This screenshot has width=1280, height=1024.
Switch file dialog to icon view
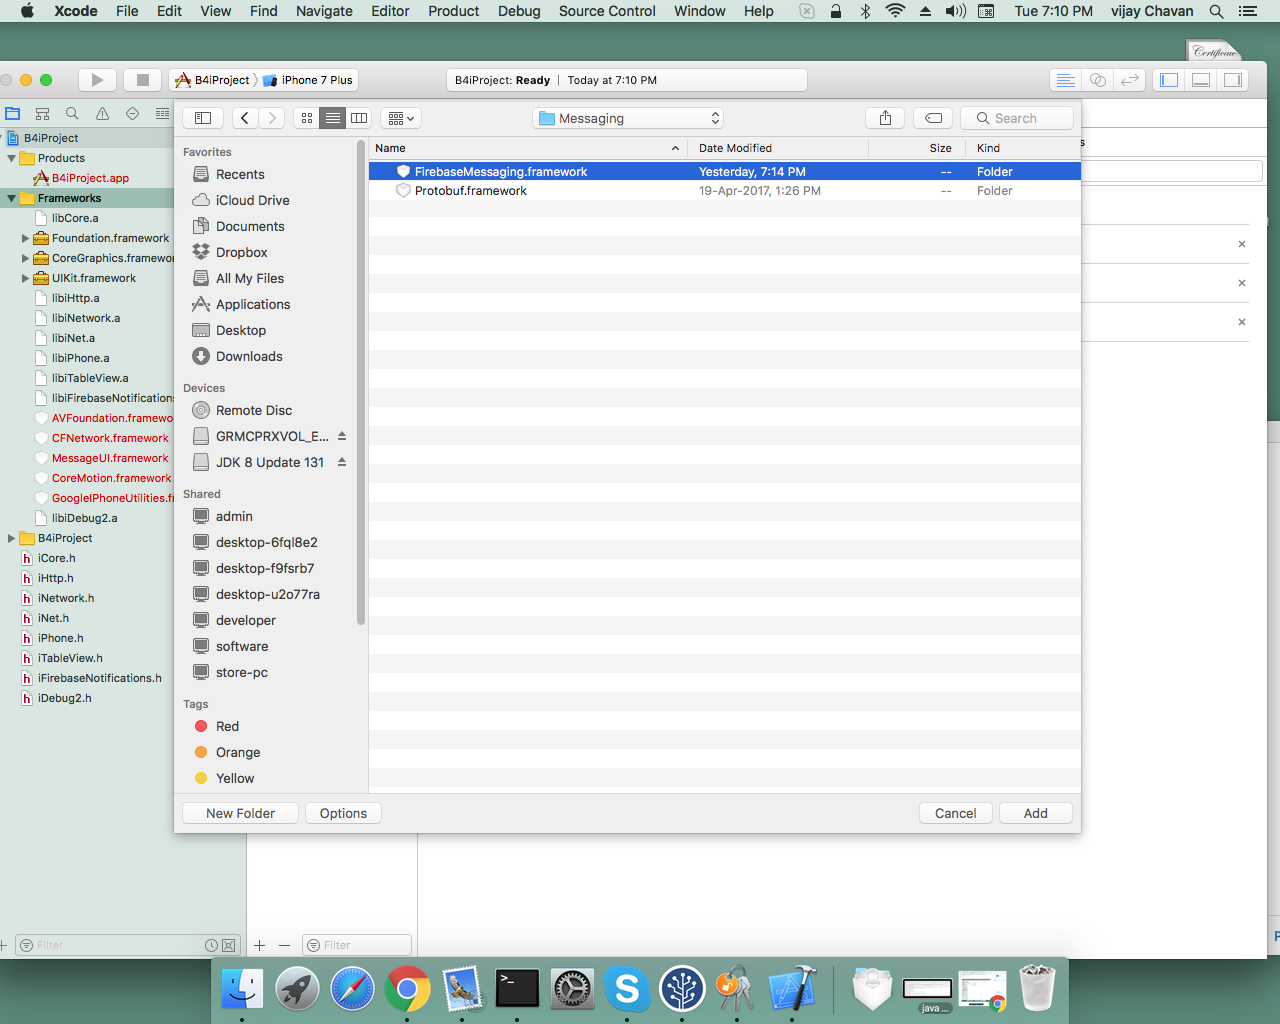(x=307, y=118)
